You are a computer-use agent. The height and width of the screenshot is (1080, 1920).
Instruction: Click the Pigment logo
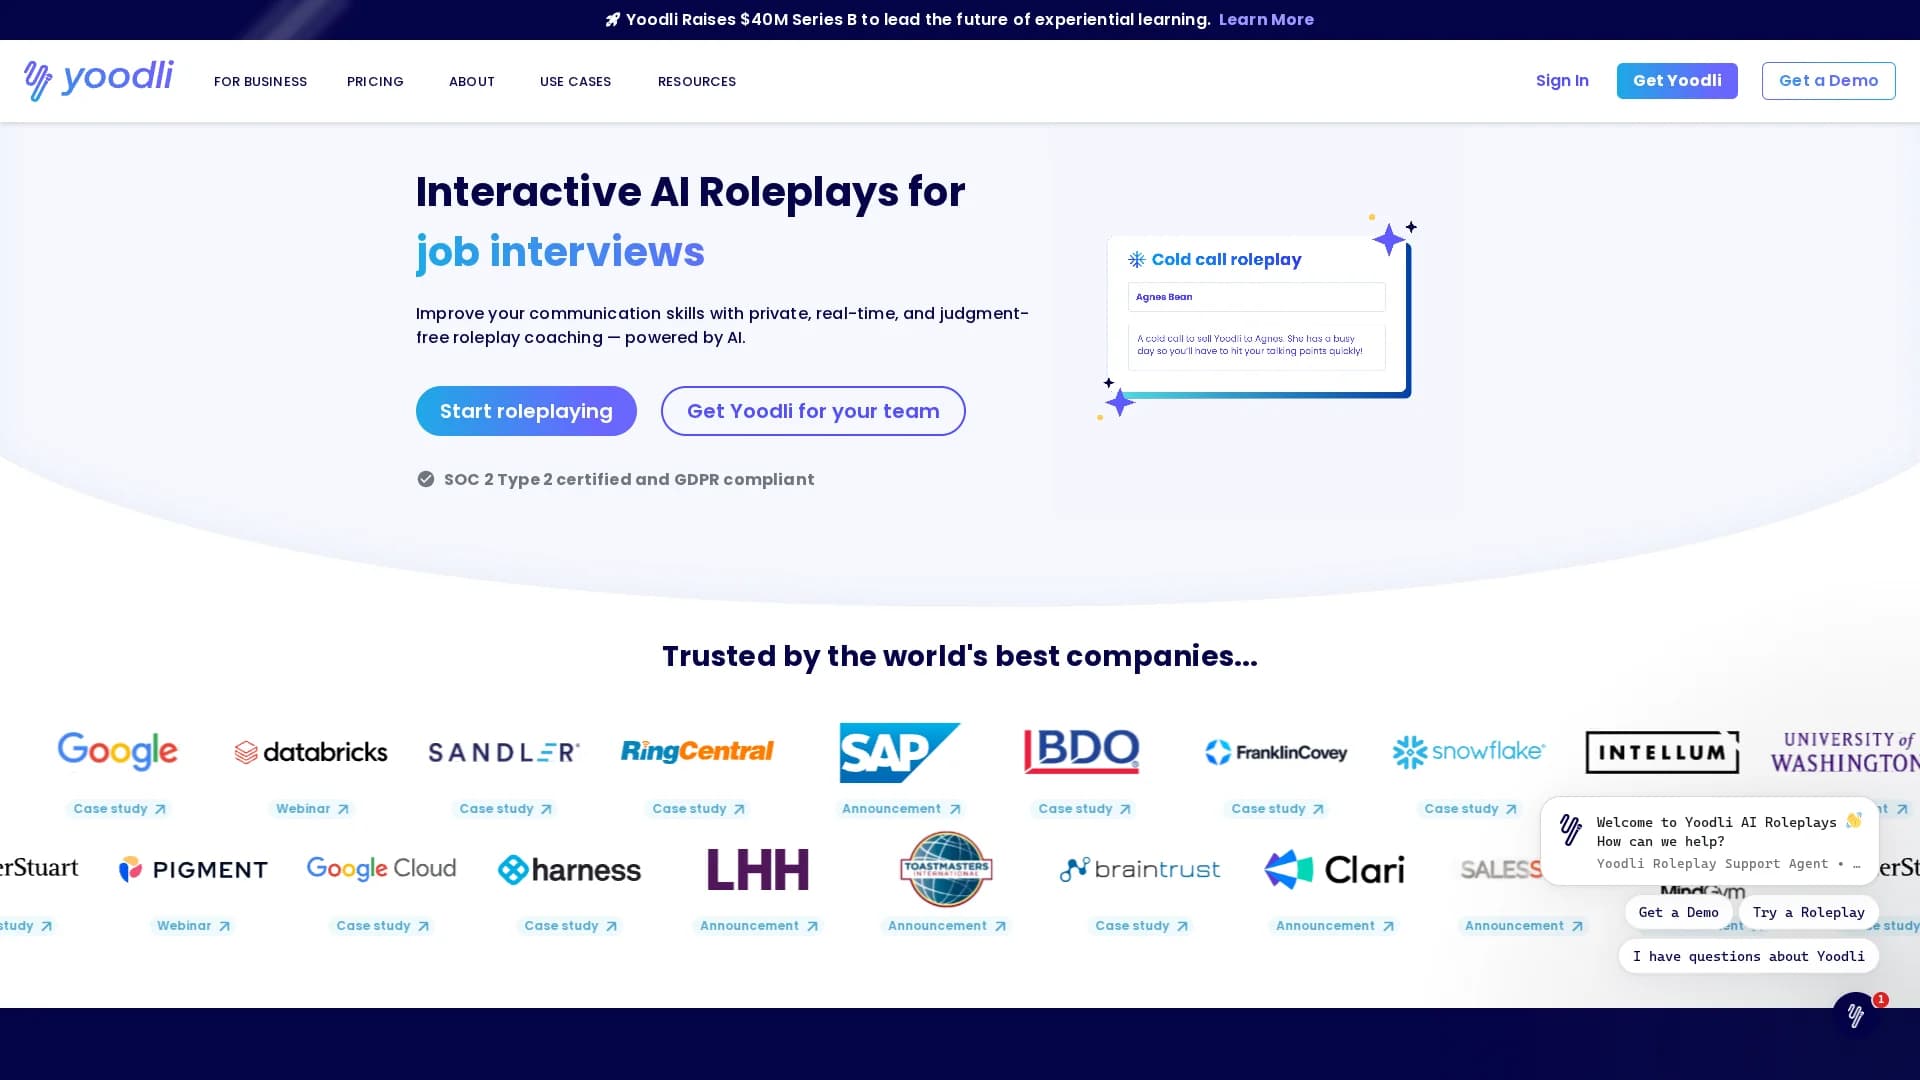(193, 869)
